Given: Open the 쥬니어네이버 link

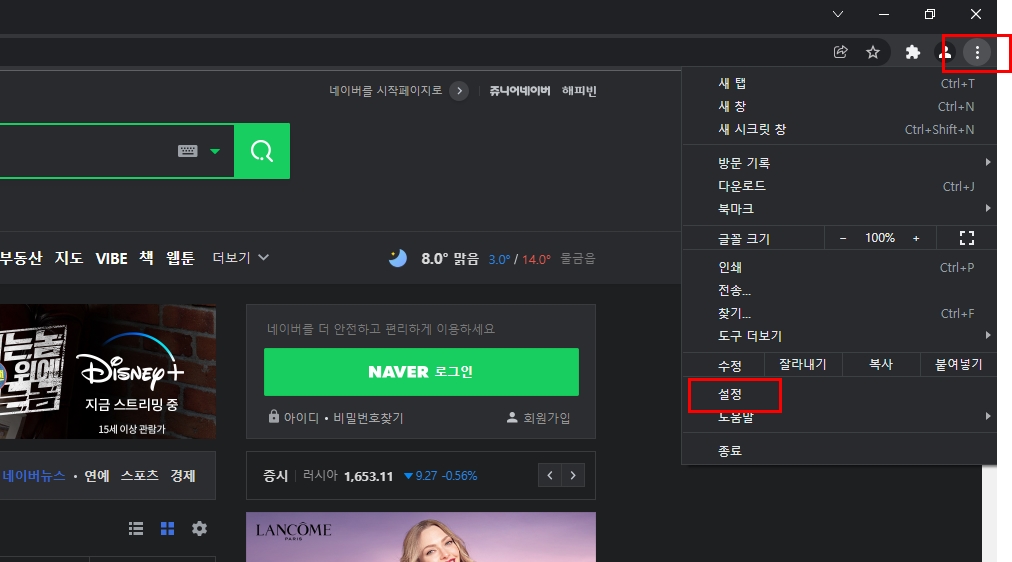Looking at the screenshot, I should coord(520,91).
